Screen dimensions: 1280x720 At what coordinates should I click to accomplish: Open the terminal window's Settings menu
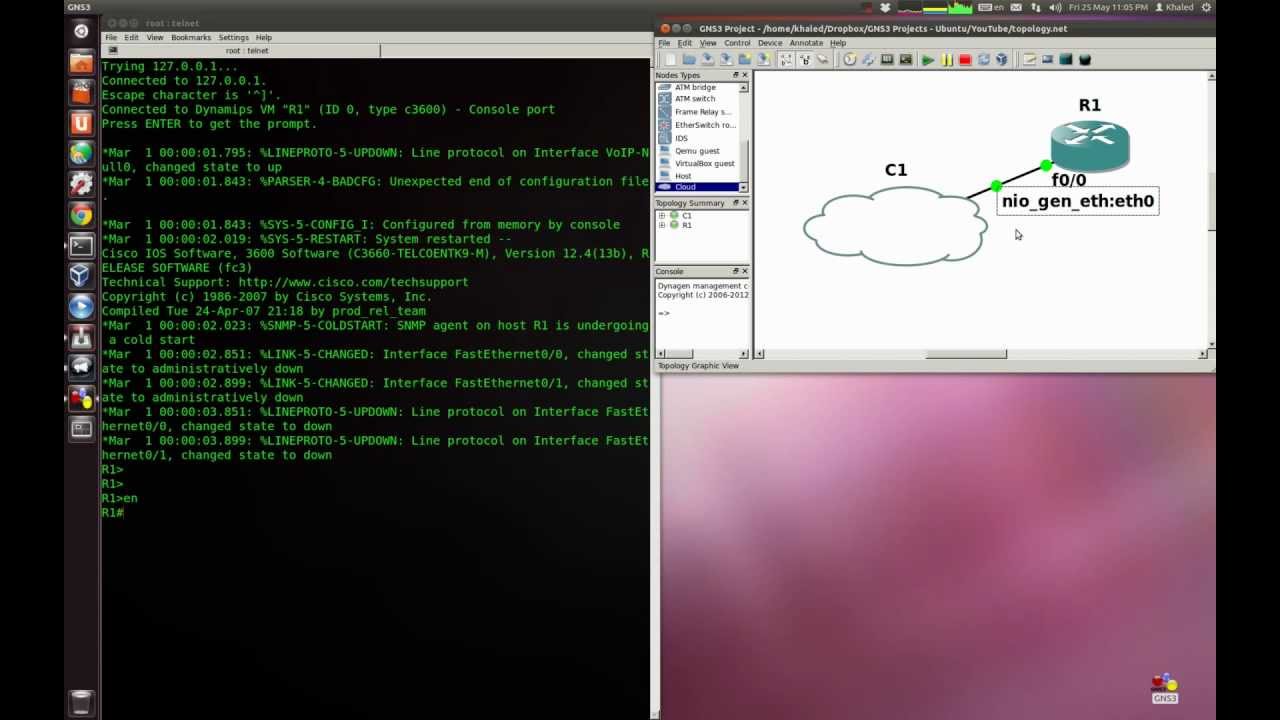click(x=233, y=37)
